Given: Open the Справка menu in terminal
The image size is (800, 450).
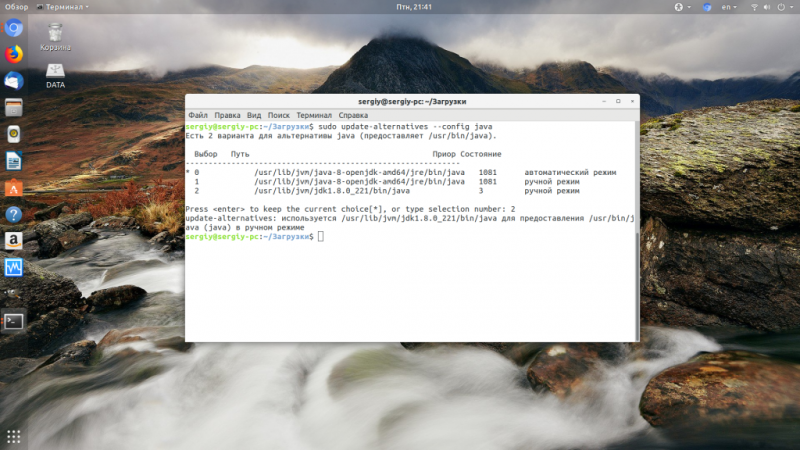Looking at the screenshot, I should pos(353,115).
